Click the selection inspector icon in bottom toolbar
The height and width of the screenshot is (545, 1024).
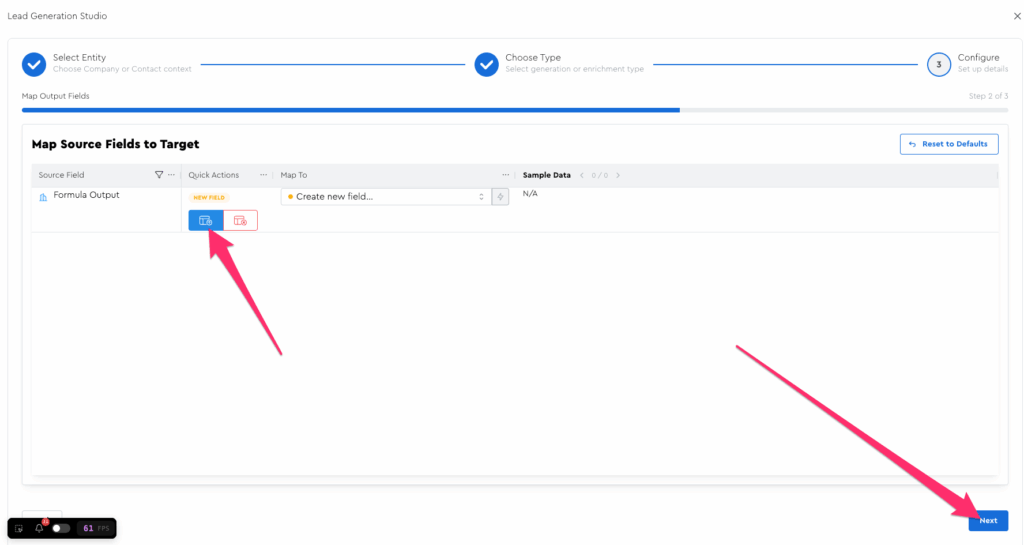[x=19, y=528]
